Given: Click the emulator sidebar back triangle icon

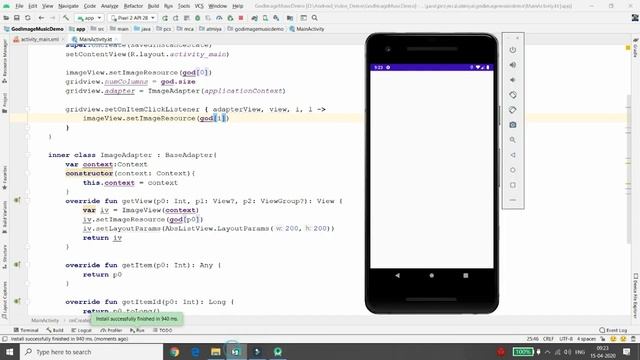Looking at the screenshot, I should point(513,155).
